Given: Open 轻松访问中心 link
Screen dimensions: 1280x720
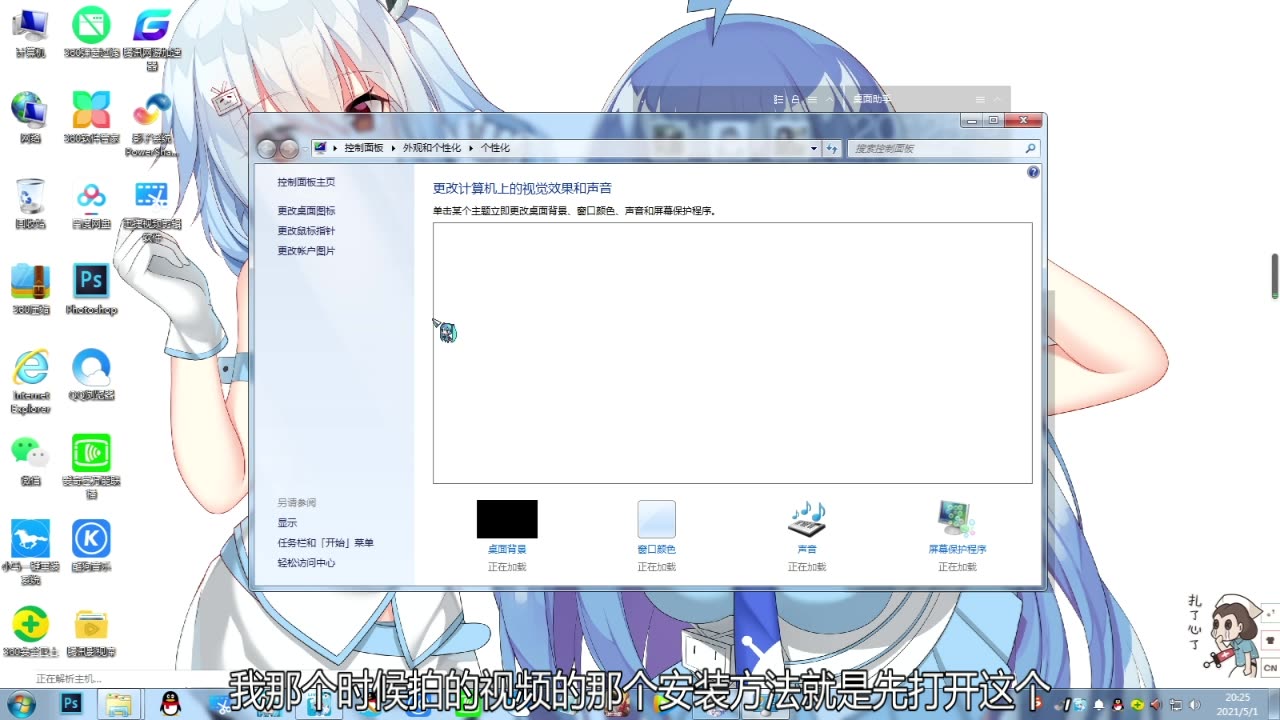Looking at the screenshot, I should pos(306,563).
